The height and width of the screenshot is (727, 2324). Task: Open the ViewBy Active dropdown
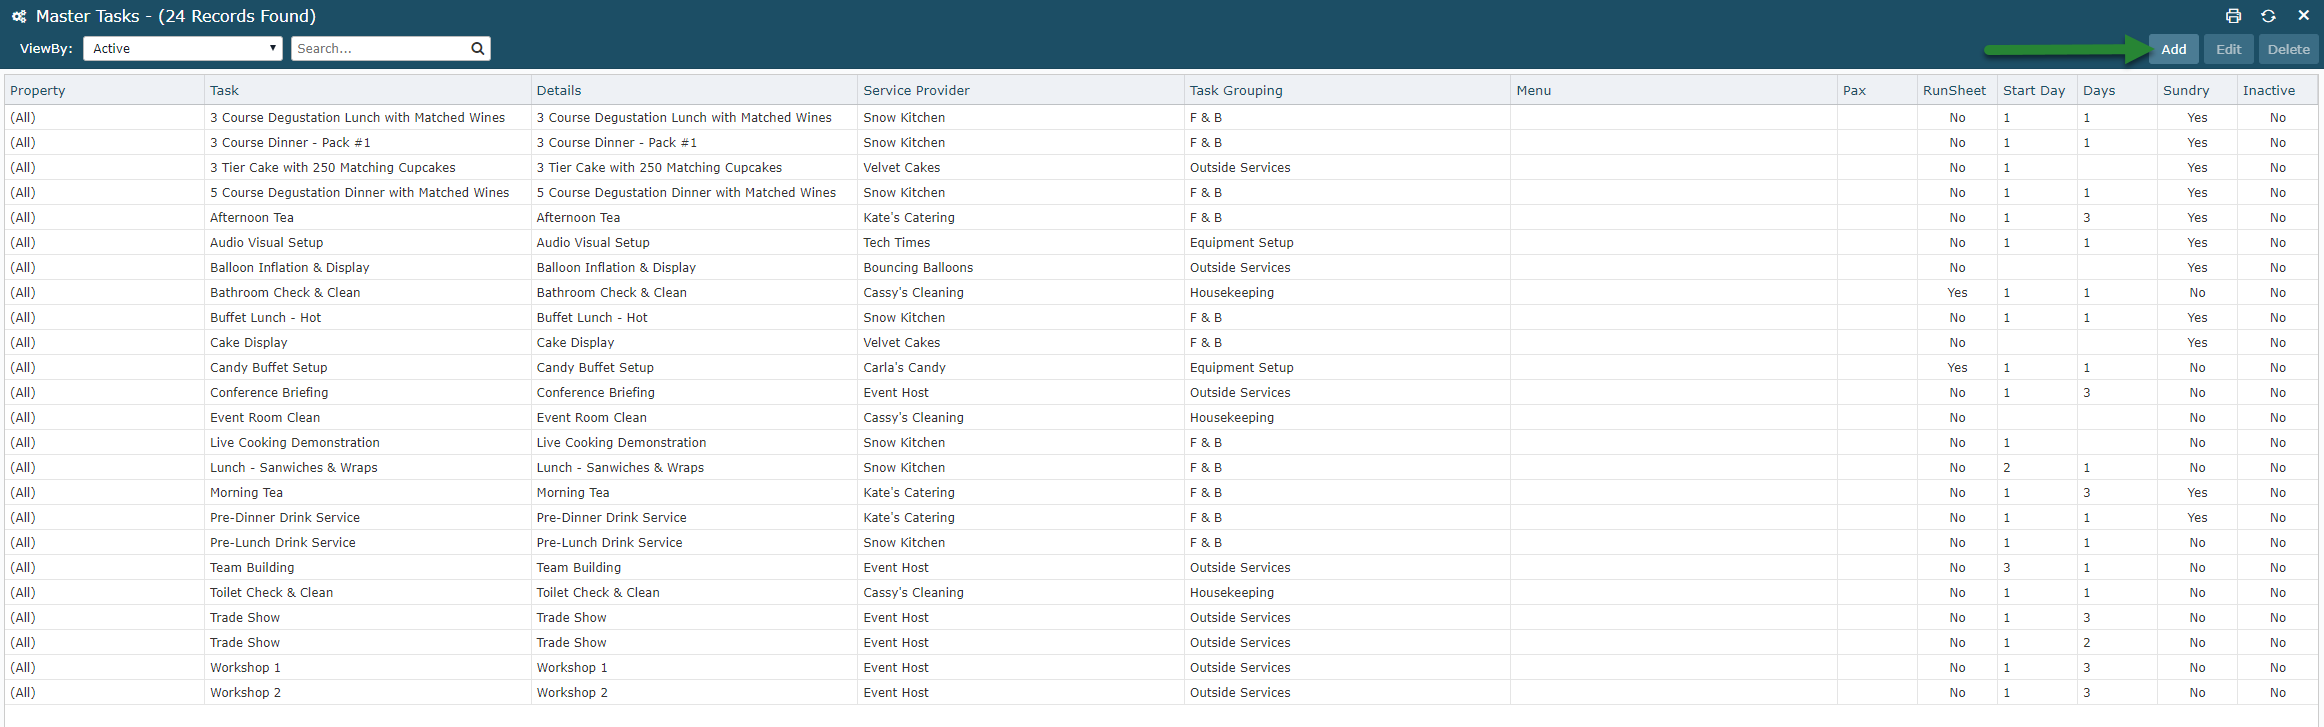(183, 48)
